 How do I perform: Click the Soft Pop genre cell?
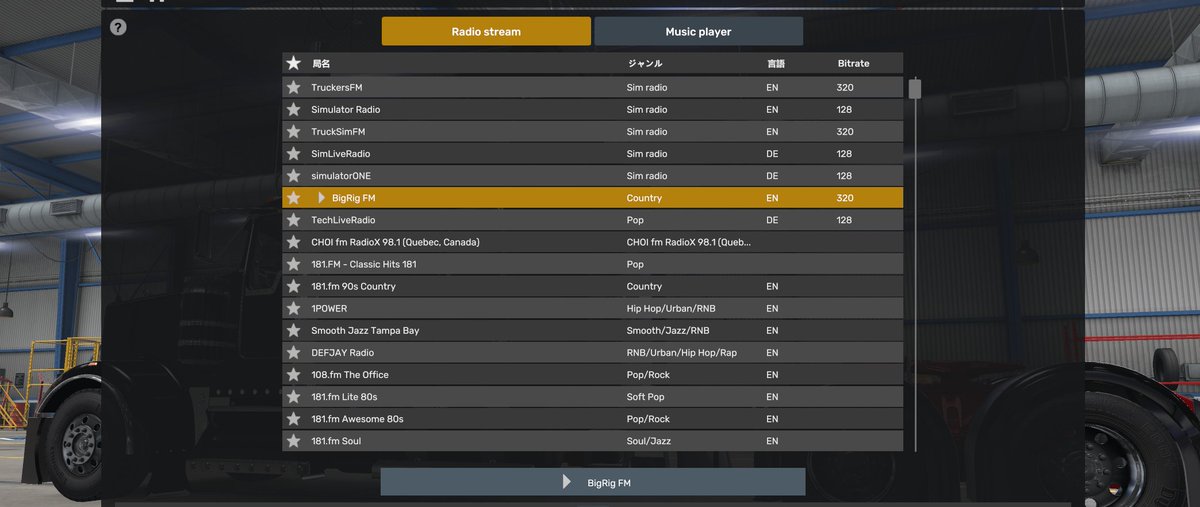645,397
